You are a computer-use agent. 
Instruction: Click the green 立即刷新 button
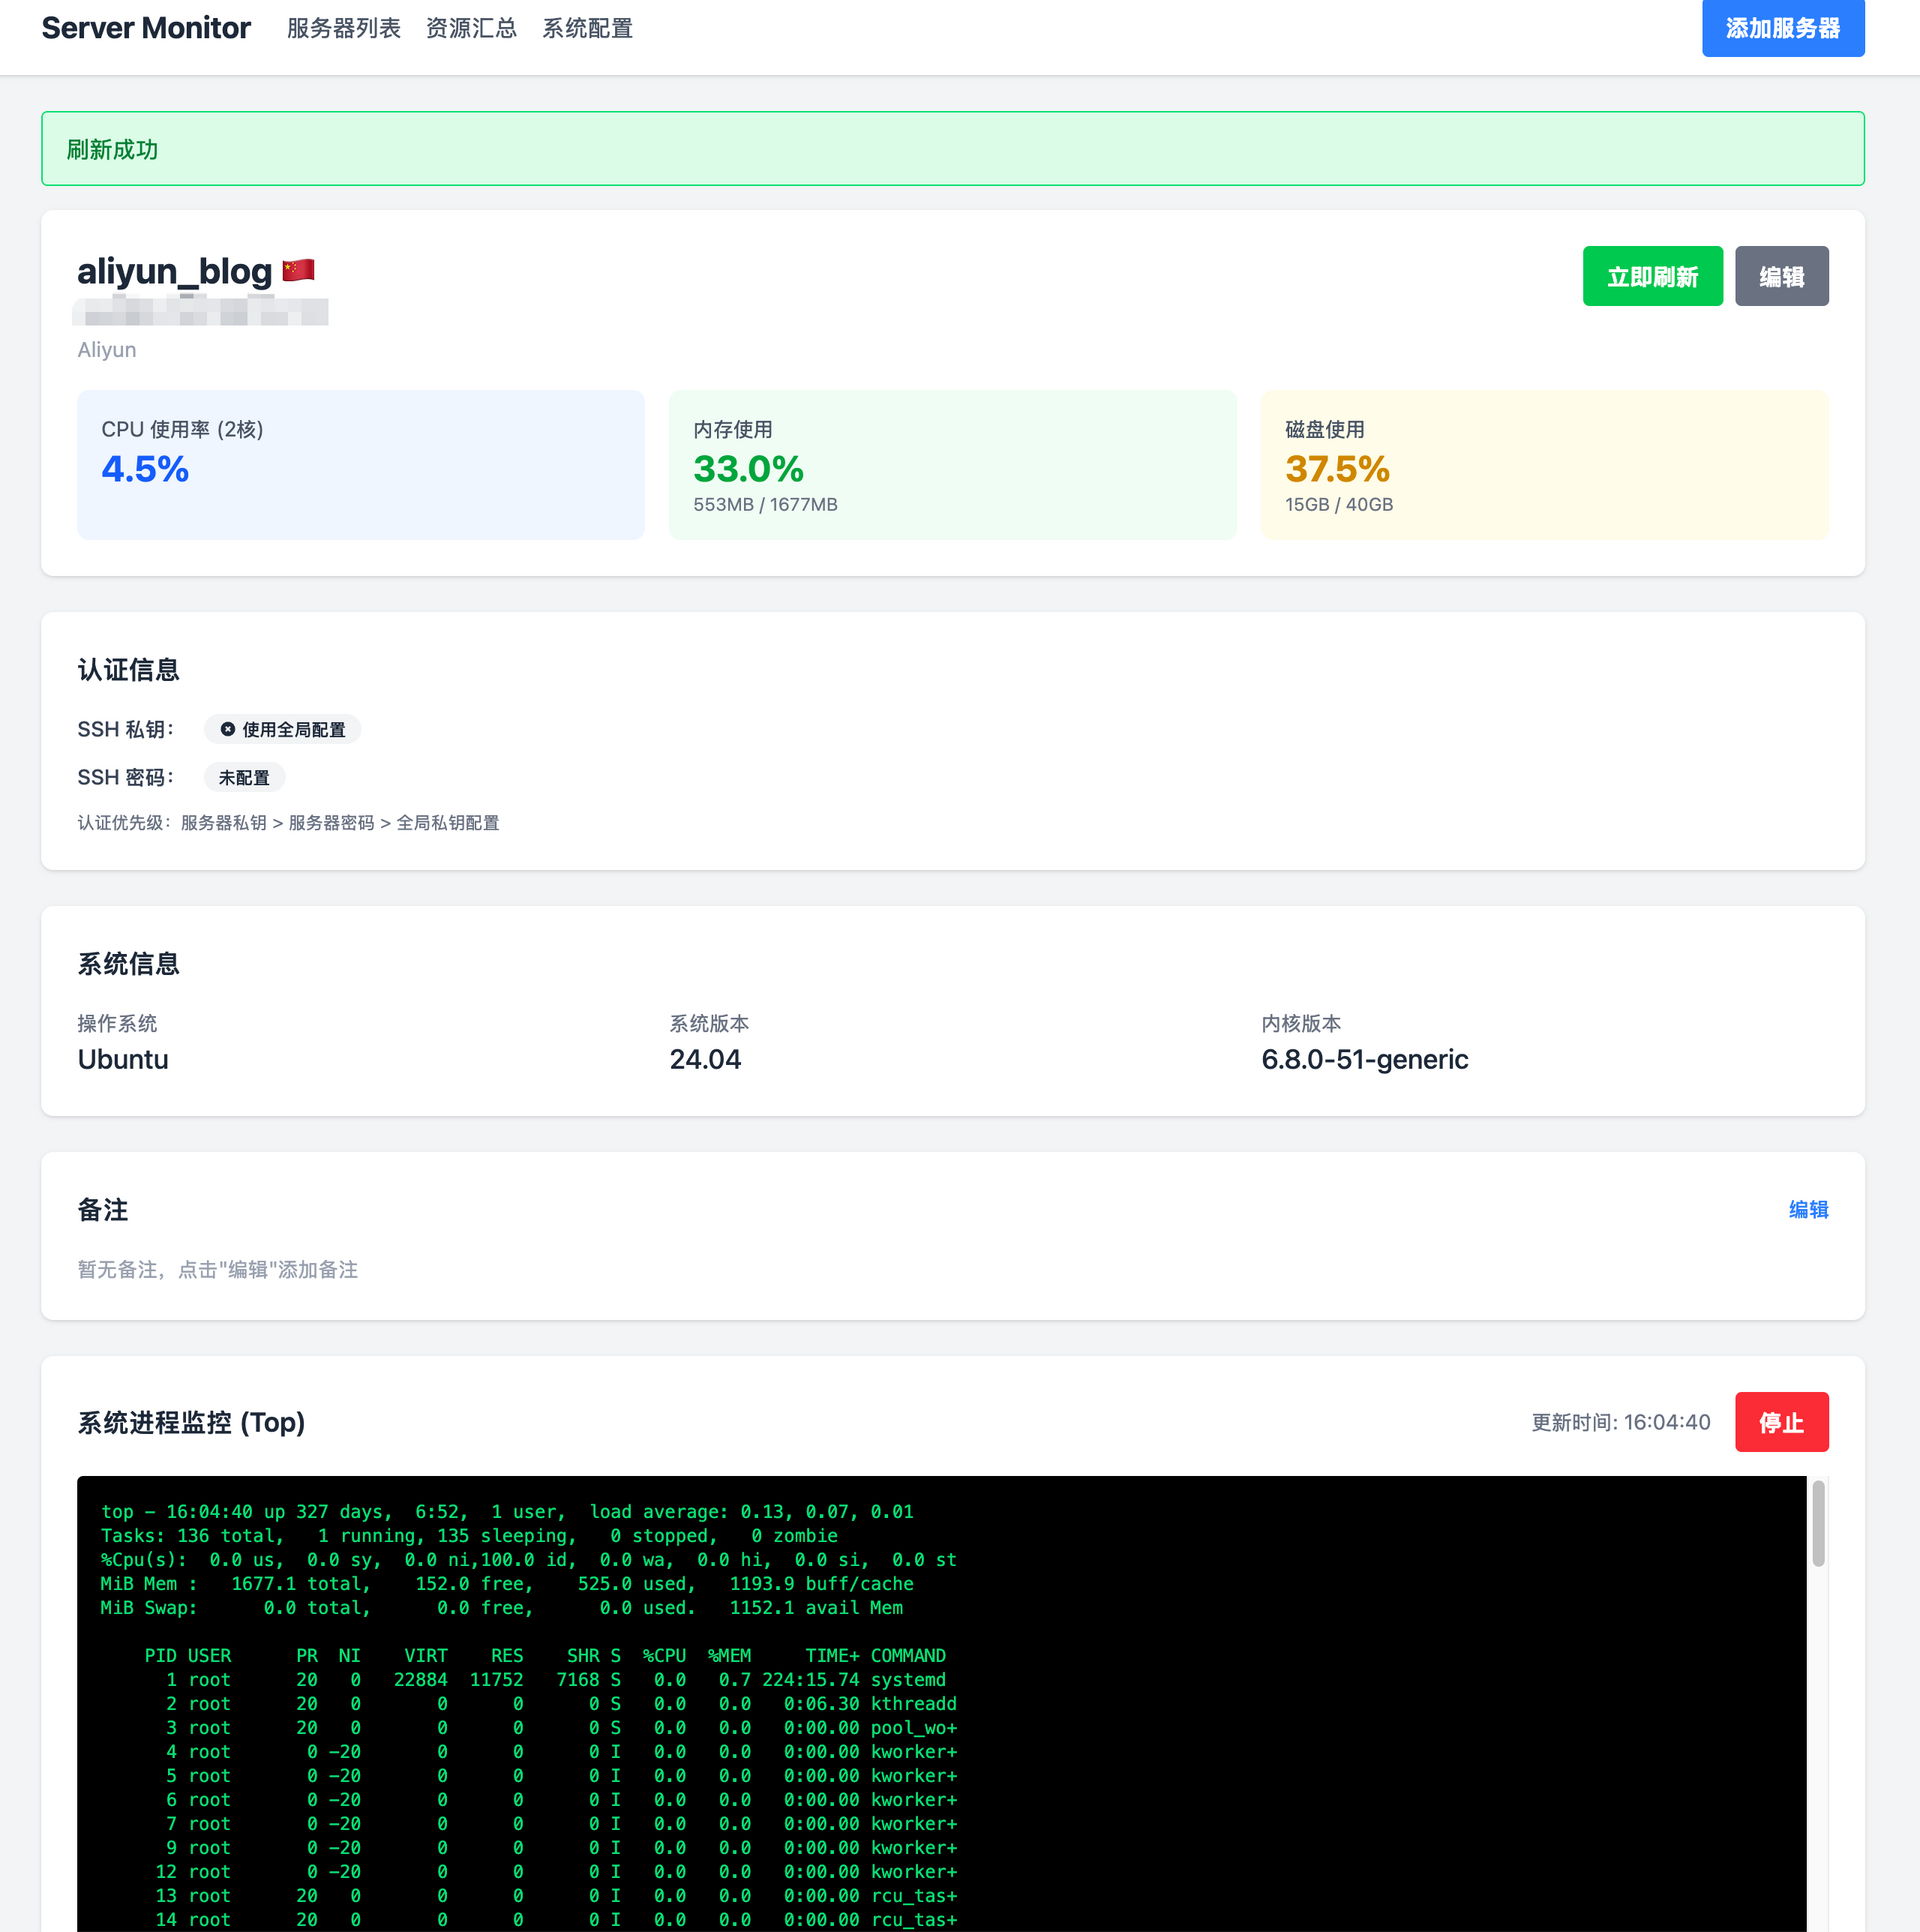coord(1652,277)
